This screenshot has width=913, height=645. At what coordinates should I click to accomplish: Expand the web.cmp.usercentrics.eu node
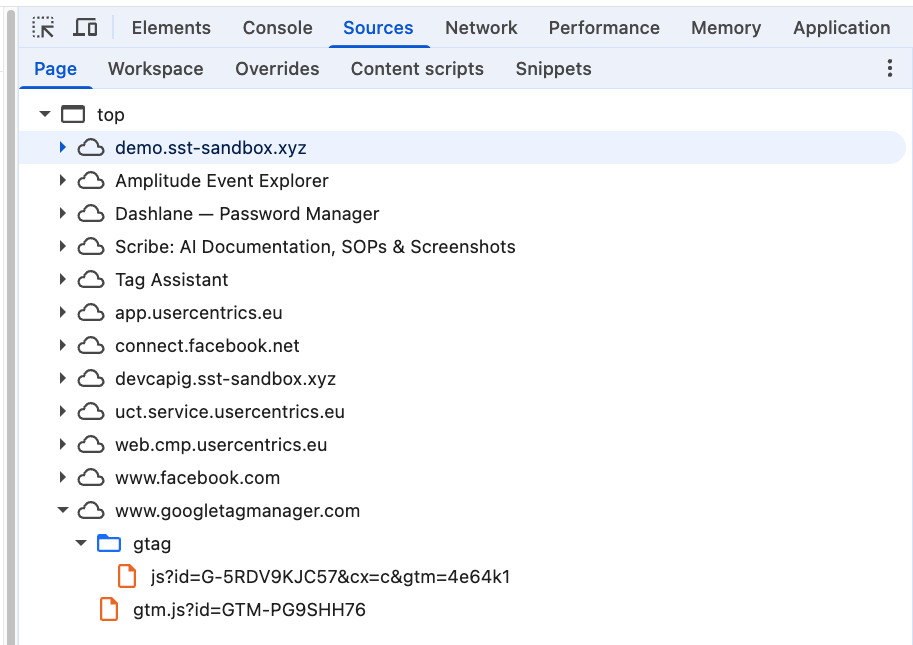pos(62,445)
